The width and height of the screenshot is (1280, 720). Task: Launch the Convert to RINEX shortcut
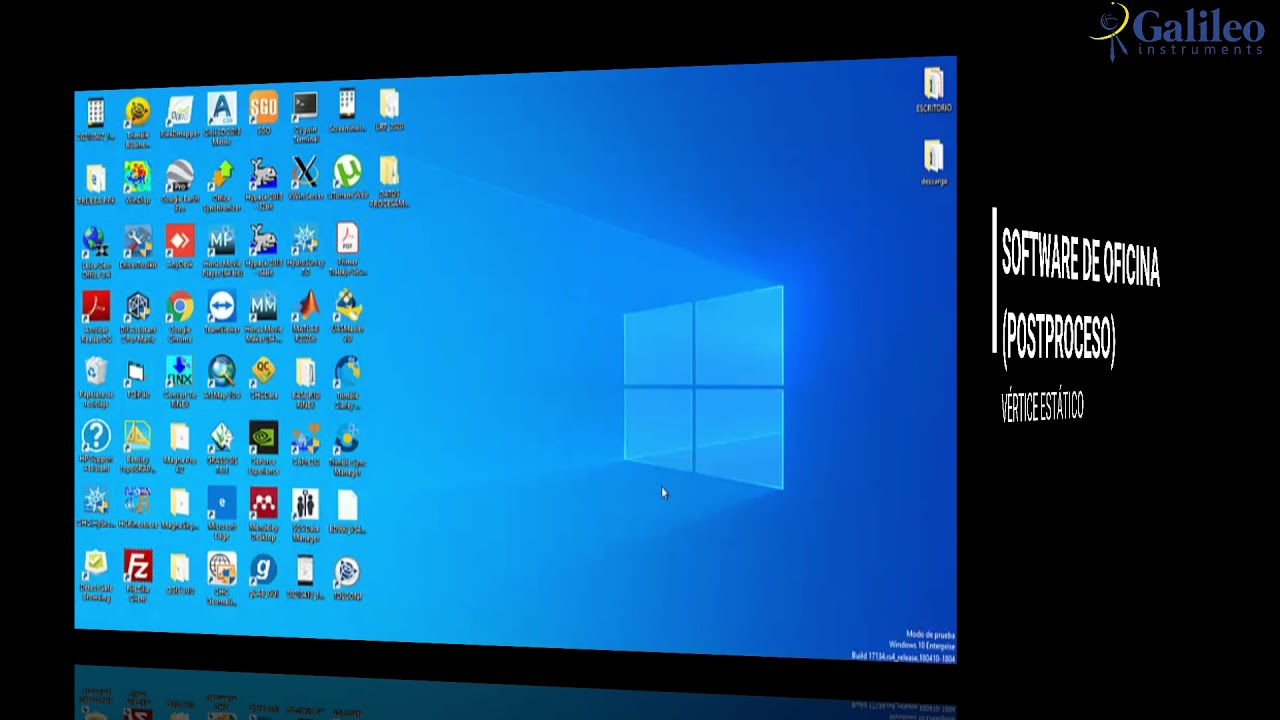[179, 382]
